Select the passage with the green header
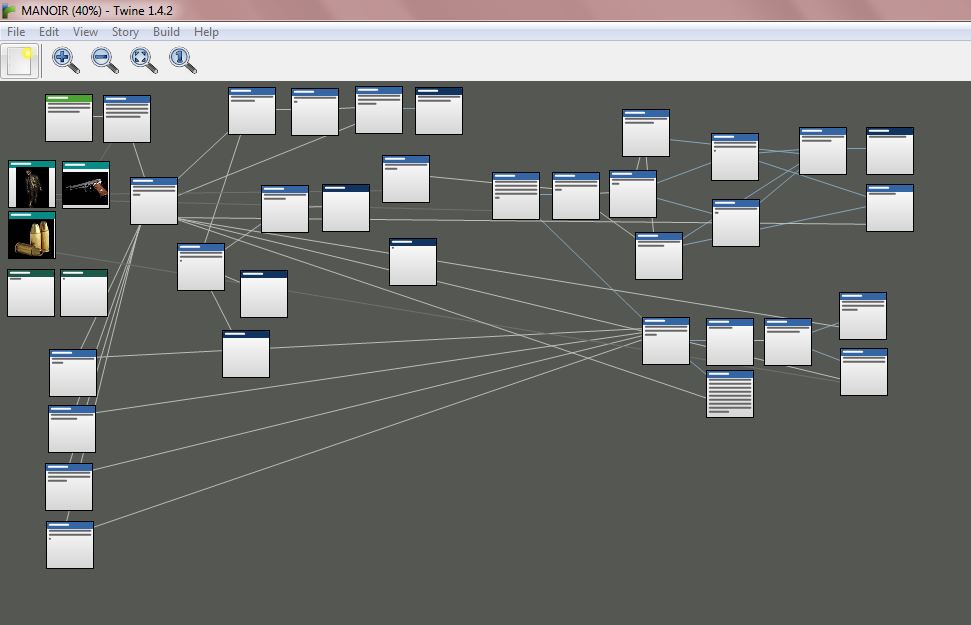Viewport: 971px width, 625px height. tap(69, 118)
